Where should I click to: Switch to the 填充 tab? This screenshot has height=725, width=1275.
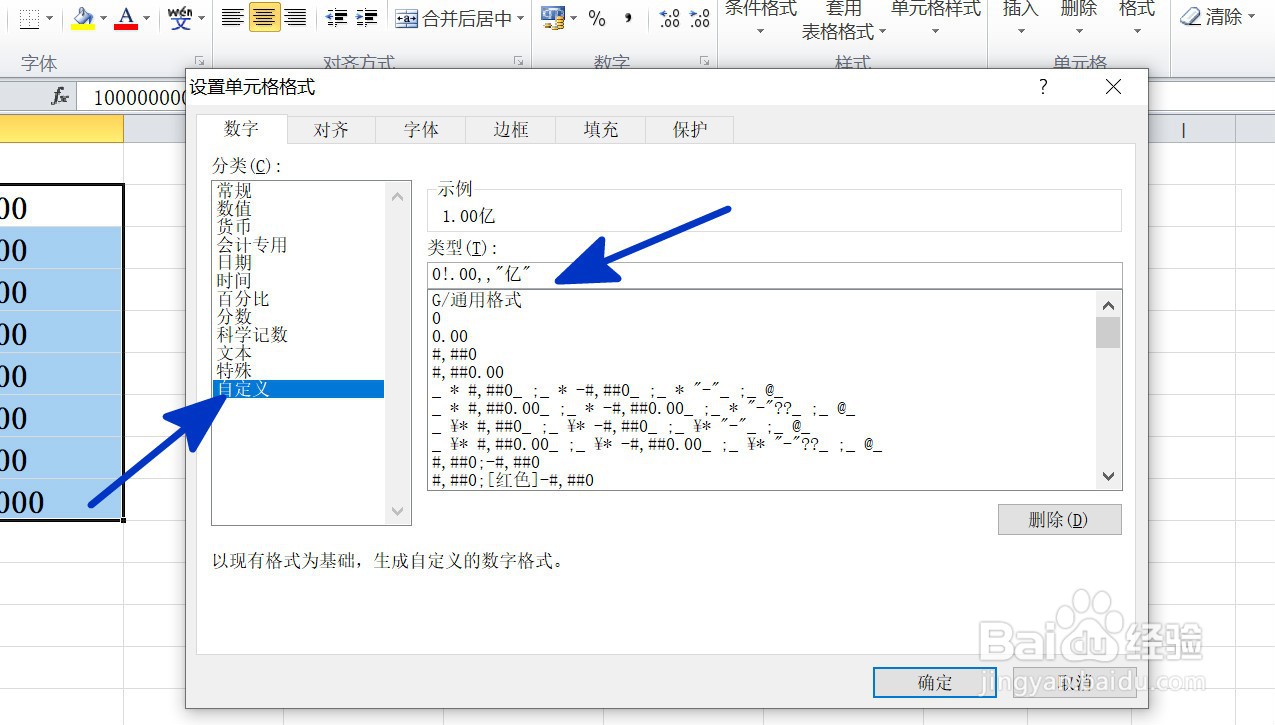[x=601, y=130]
